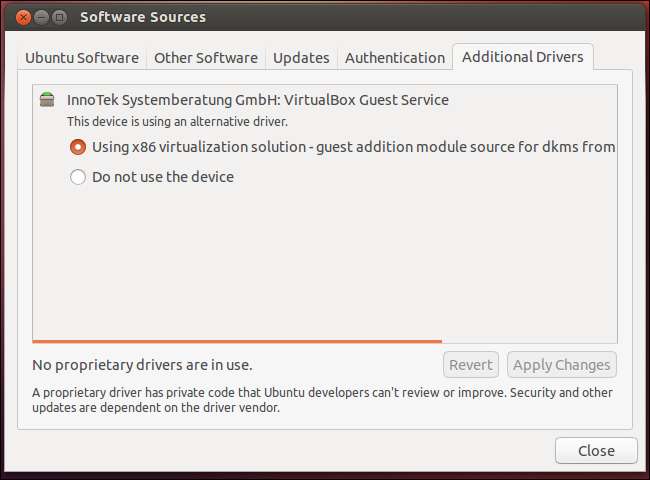
Task: Select the x86 virtualization solution driver option
Action: 79,147
